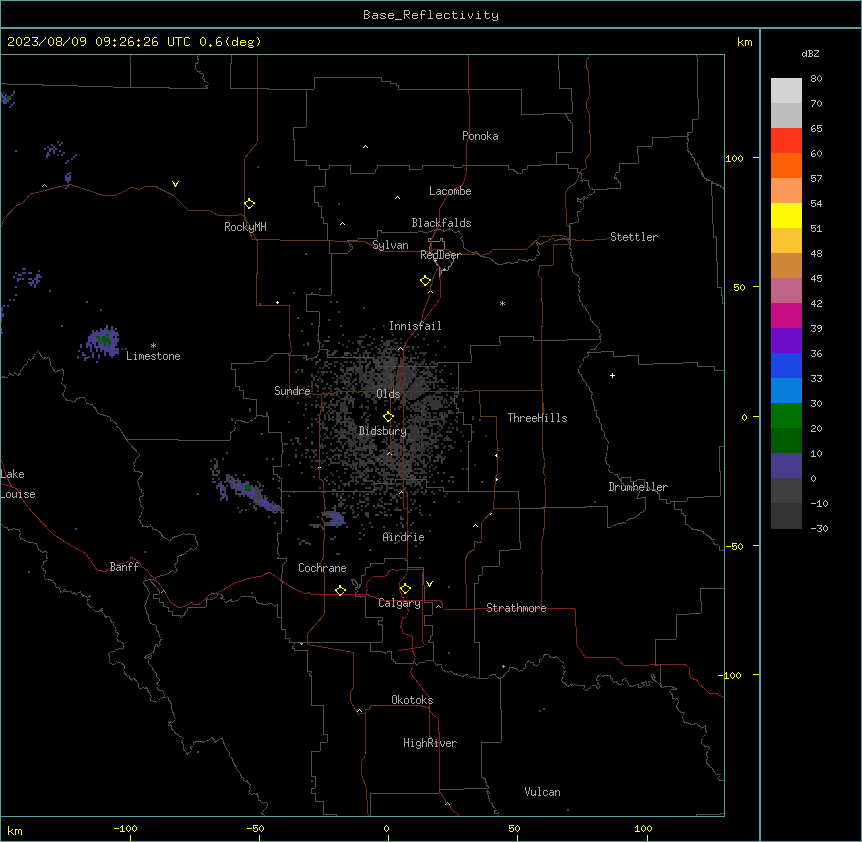
Task: Click the yellow V marker northwest of RockyMH
Action: [x=175, y=184]
